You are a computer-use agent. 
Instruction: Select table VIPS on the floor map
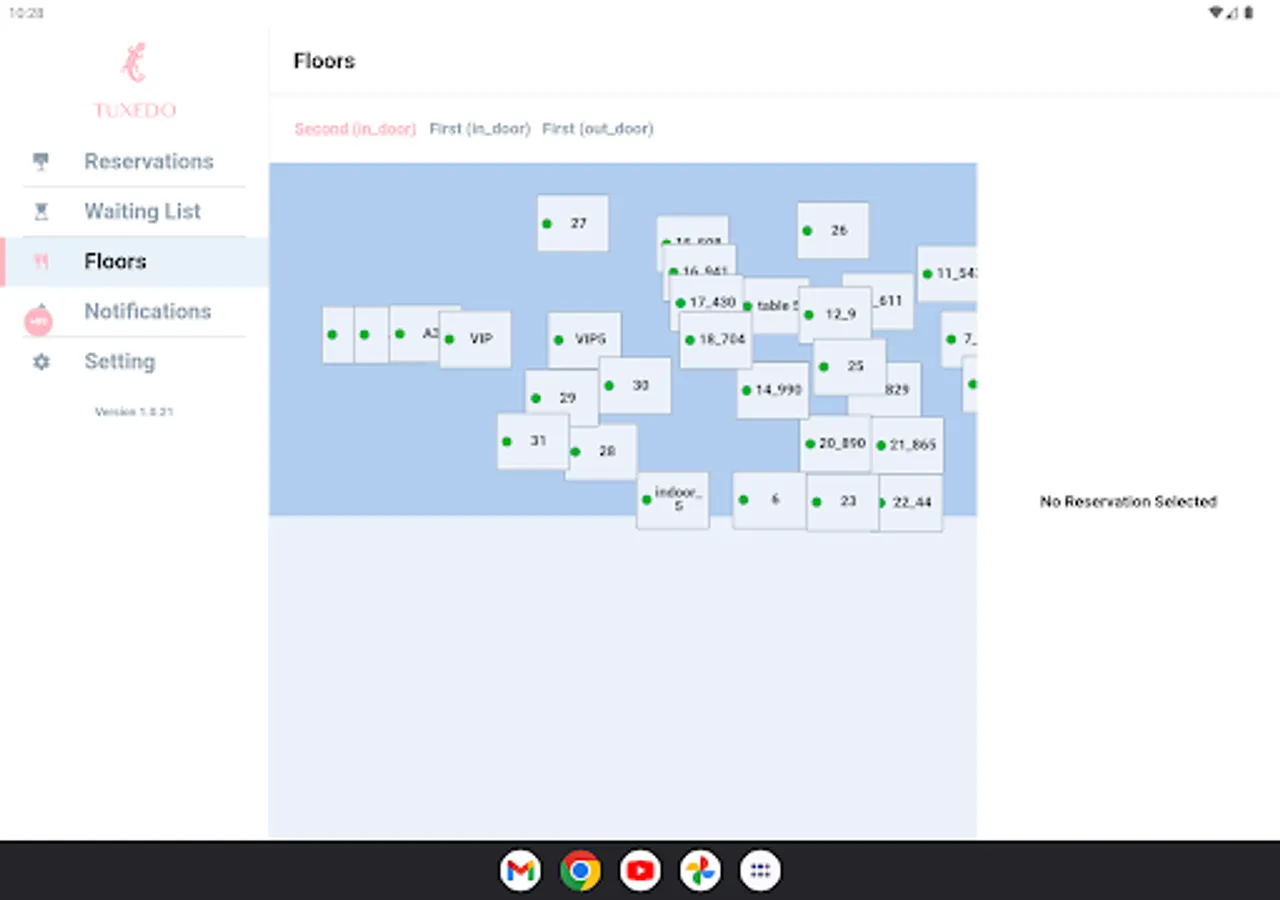coord(586,339)
